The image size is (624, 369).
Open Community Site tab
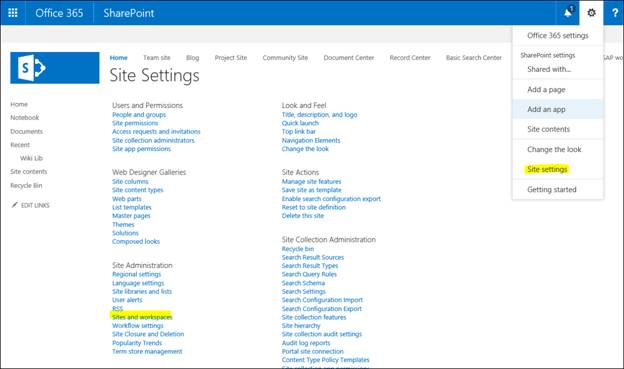point(285,58)
